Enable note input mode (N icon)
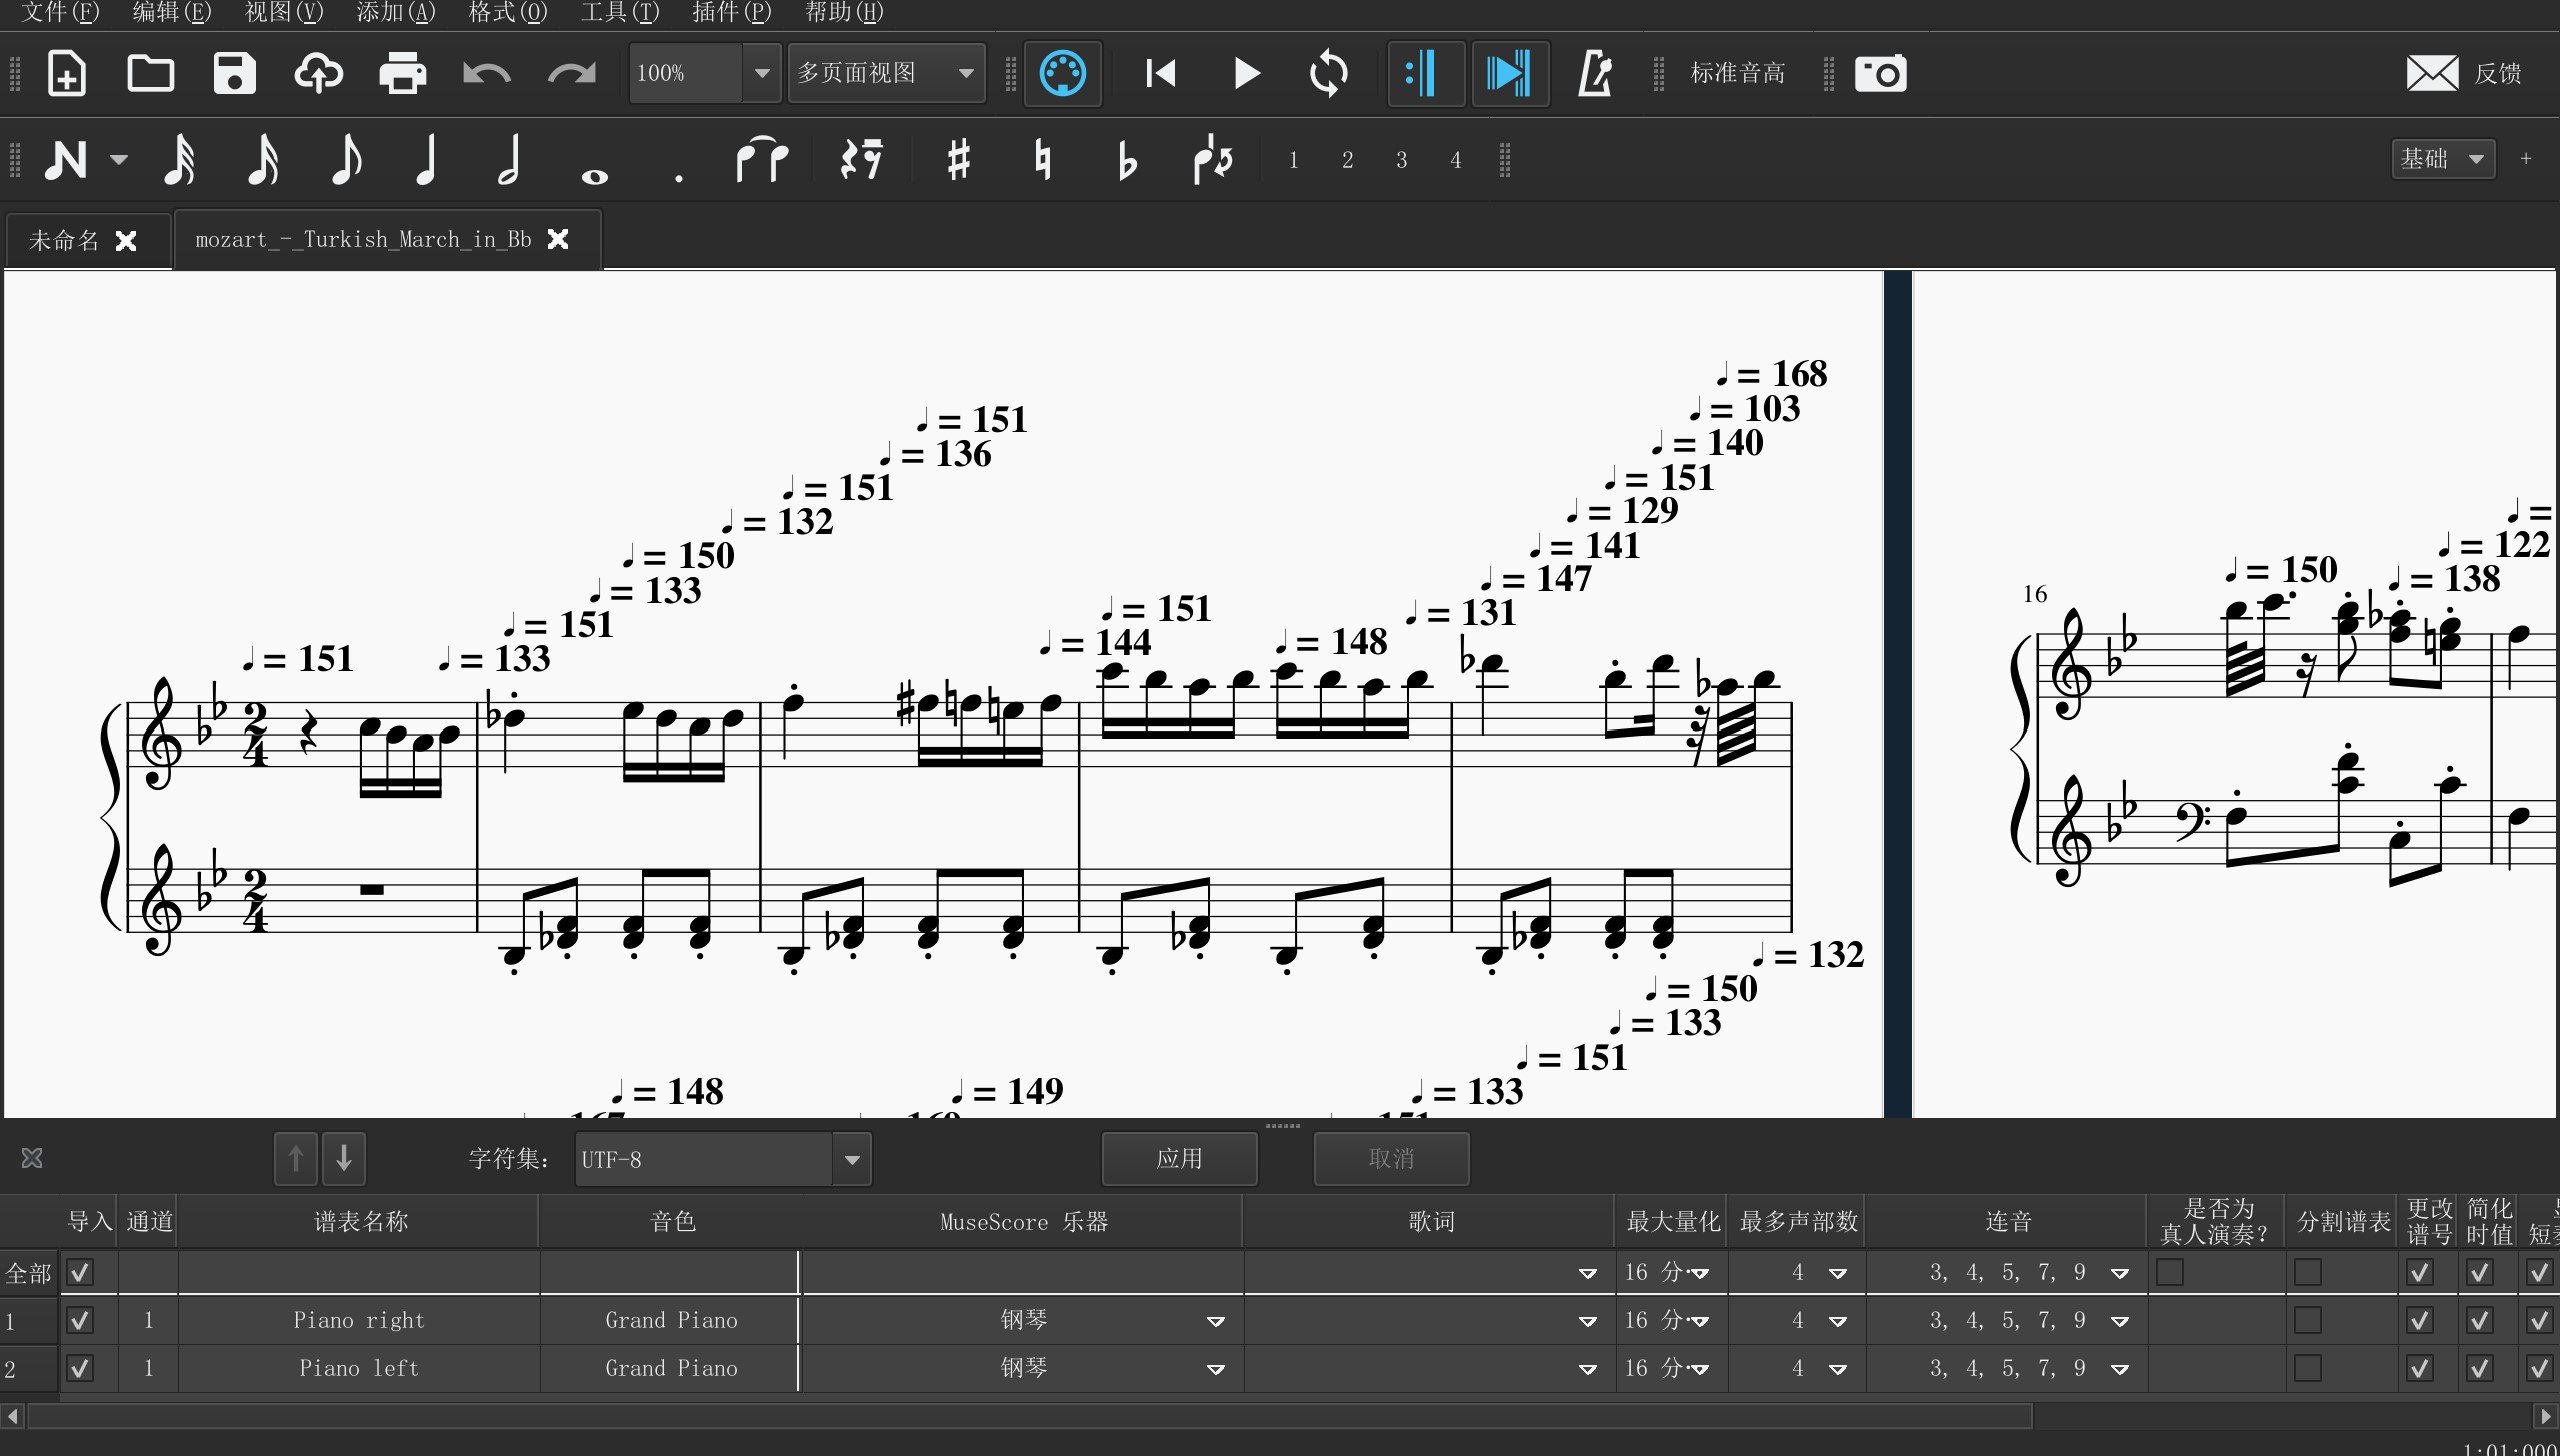2560x1456 pixels. [66, 160]
